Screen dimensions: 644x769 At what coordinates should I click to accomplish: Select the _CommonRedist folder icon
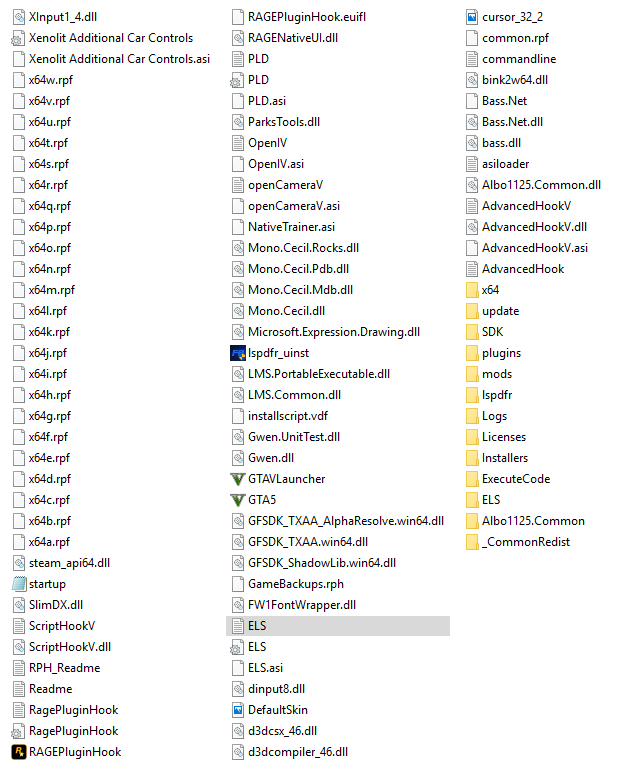tap(471, 542)
